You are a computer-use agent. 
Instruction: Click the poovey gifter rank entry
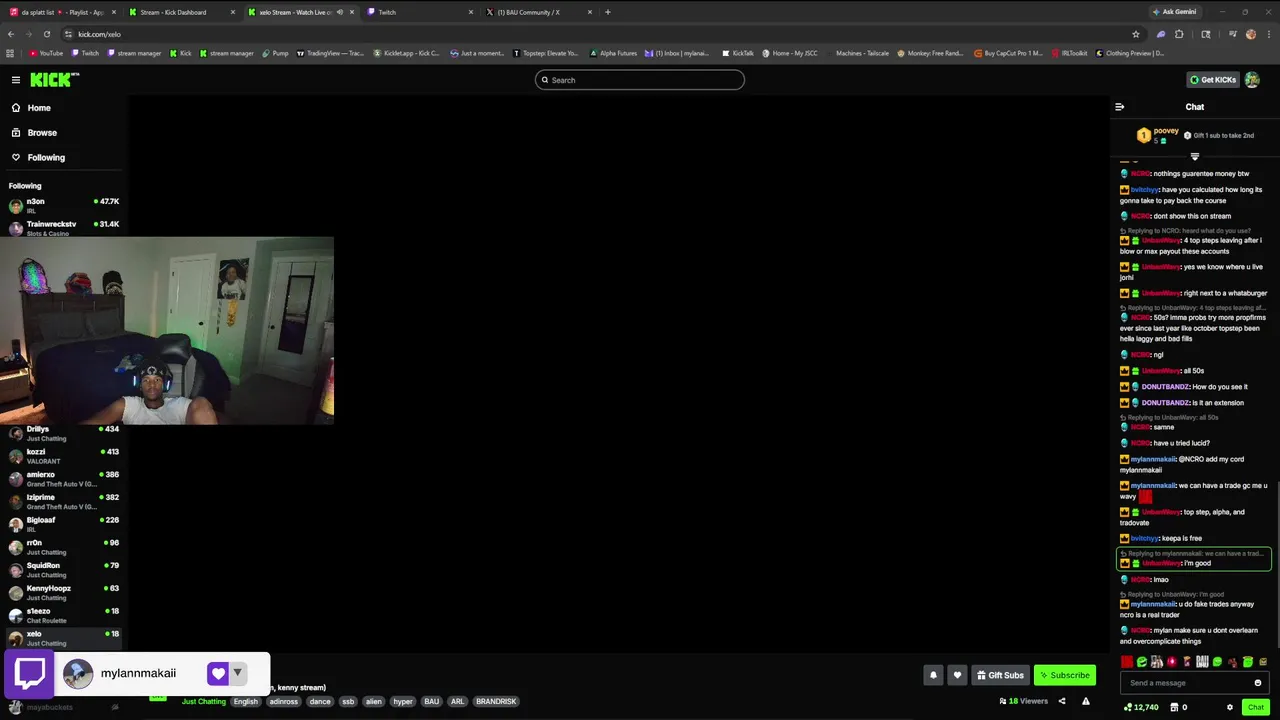[x=1160, y=135]
